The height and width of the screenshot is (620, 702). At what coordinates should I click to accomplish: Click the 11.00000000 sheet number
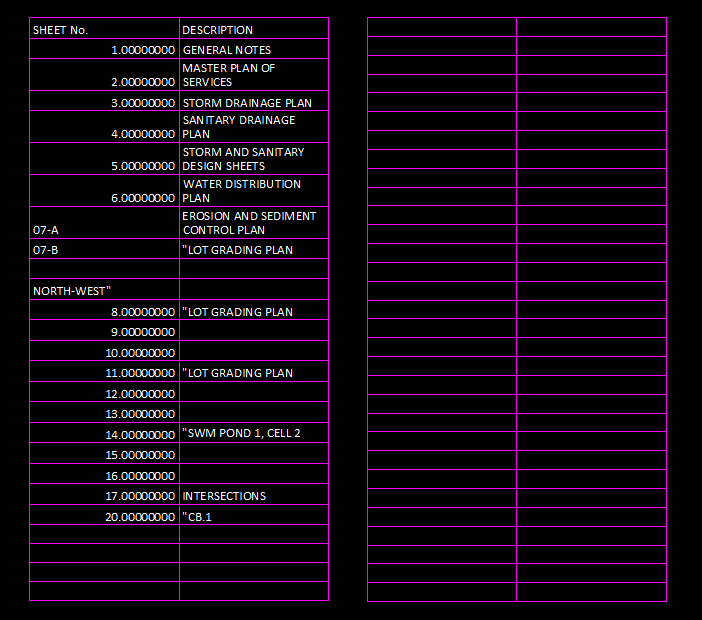[x=140, y=373]
